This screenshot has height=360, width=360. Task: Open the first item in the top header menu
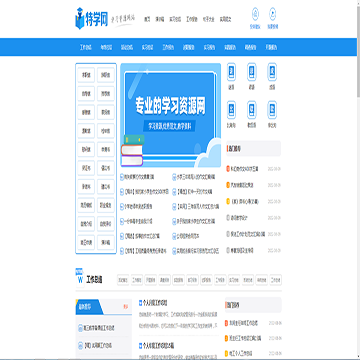click(147, 19)
